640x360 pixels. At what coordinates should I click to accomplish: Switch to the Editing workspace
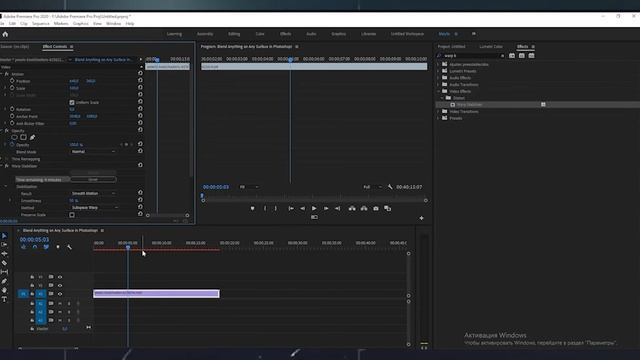click(234, 34)
